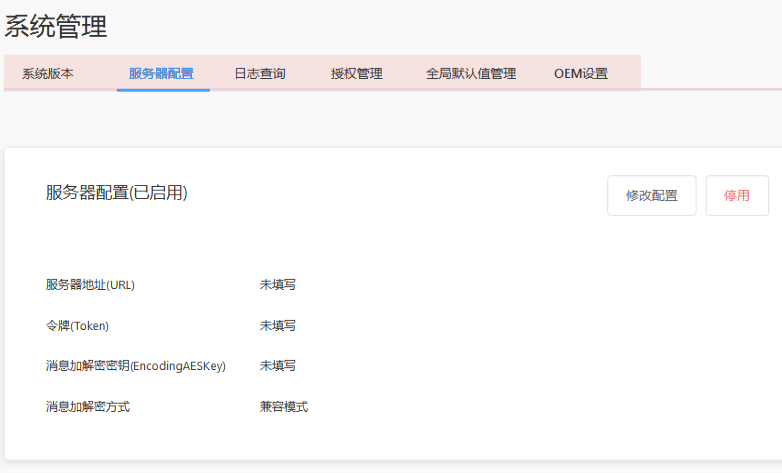Click the 消息加解密密钥(EncodingAESKey) label
Image resolution: width=782 pixels, height=473 pixels.
(x=136, y=366)
